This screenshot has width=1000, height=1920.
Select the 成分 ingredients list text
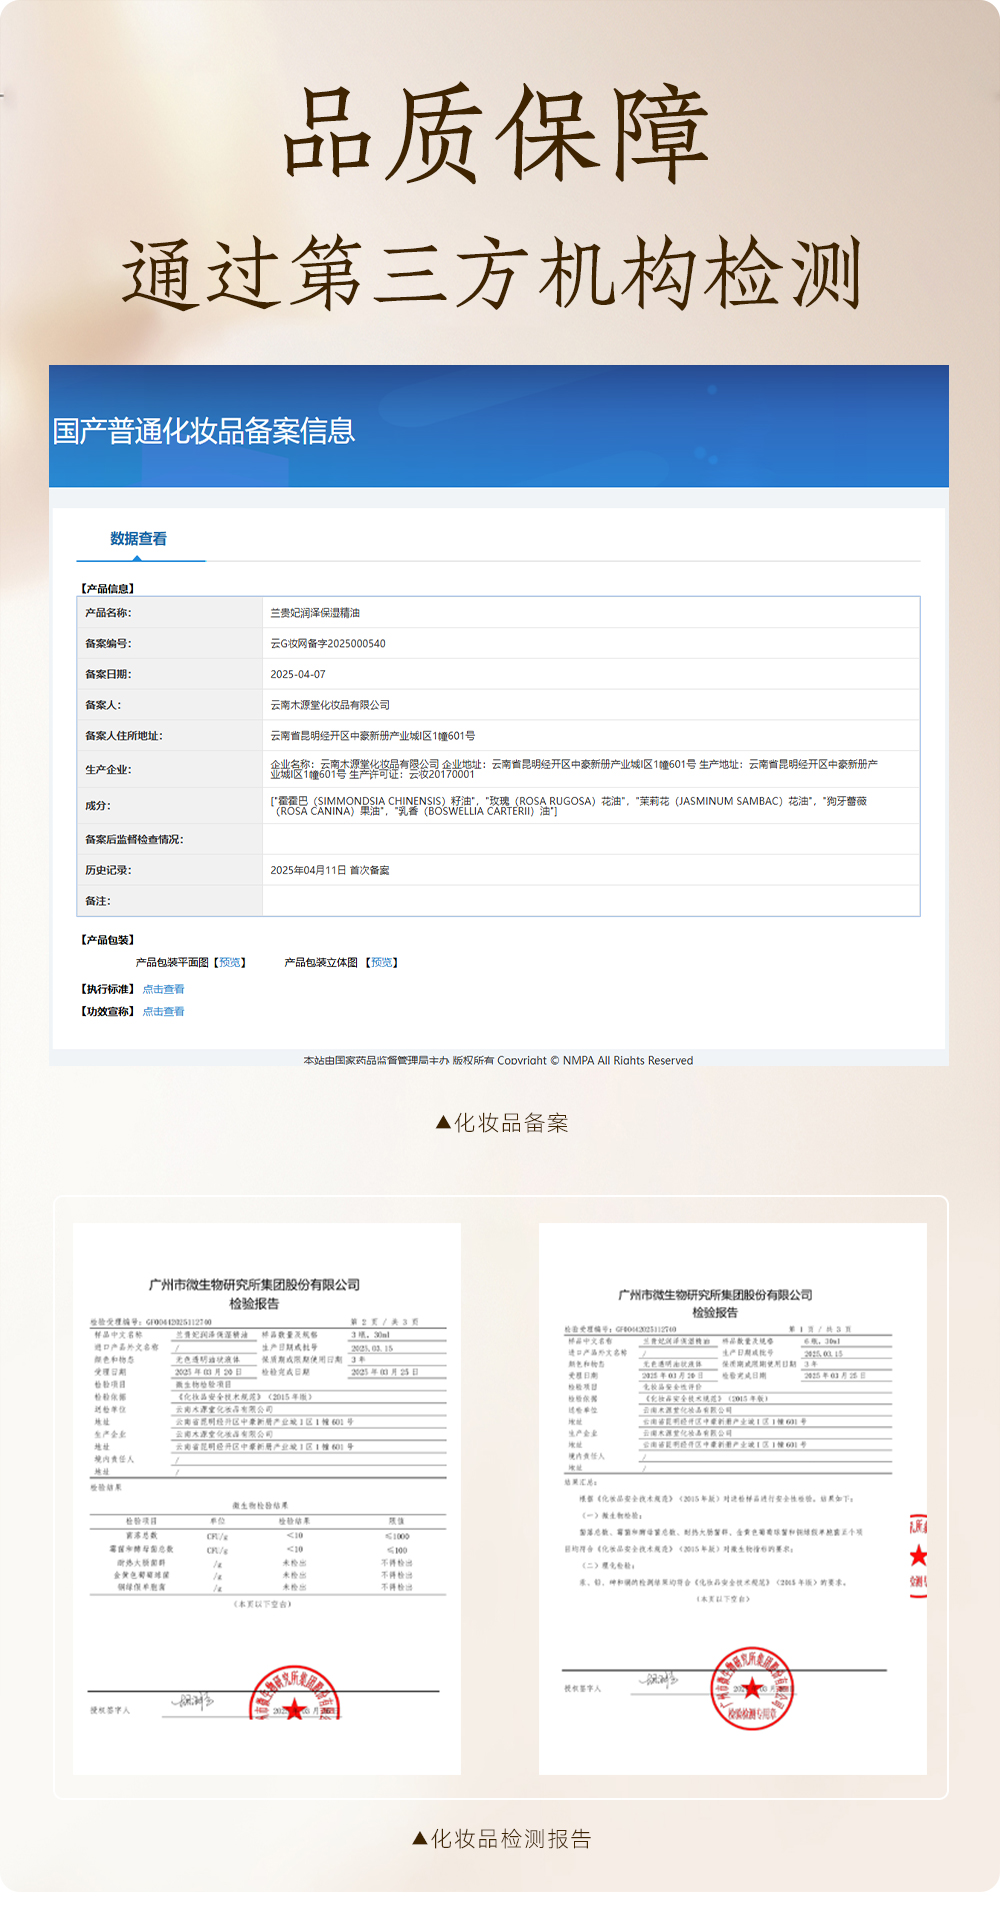tap(569, 806)
